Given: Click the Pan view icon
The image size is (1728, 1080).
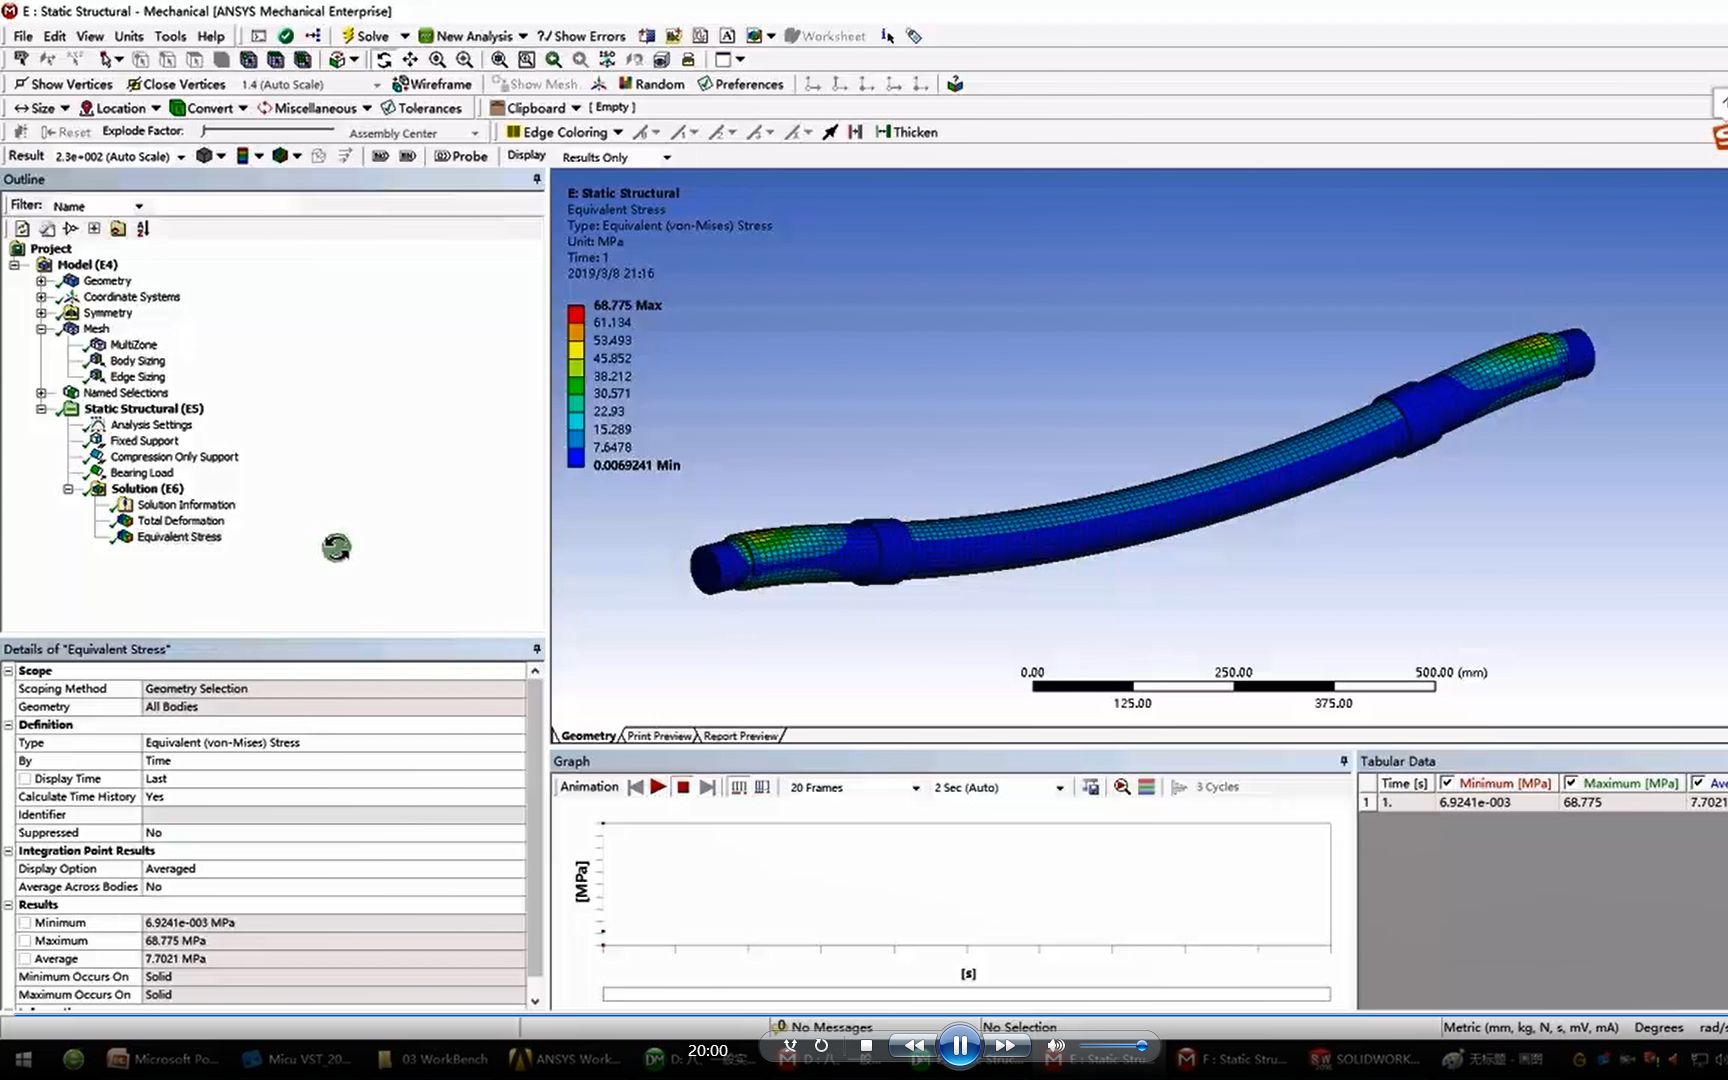Looking at the screenshot, I should [410, 60].
